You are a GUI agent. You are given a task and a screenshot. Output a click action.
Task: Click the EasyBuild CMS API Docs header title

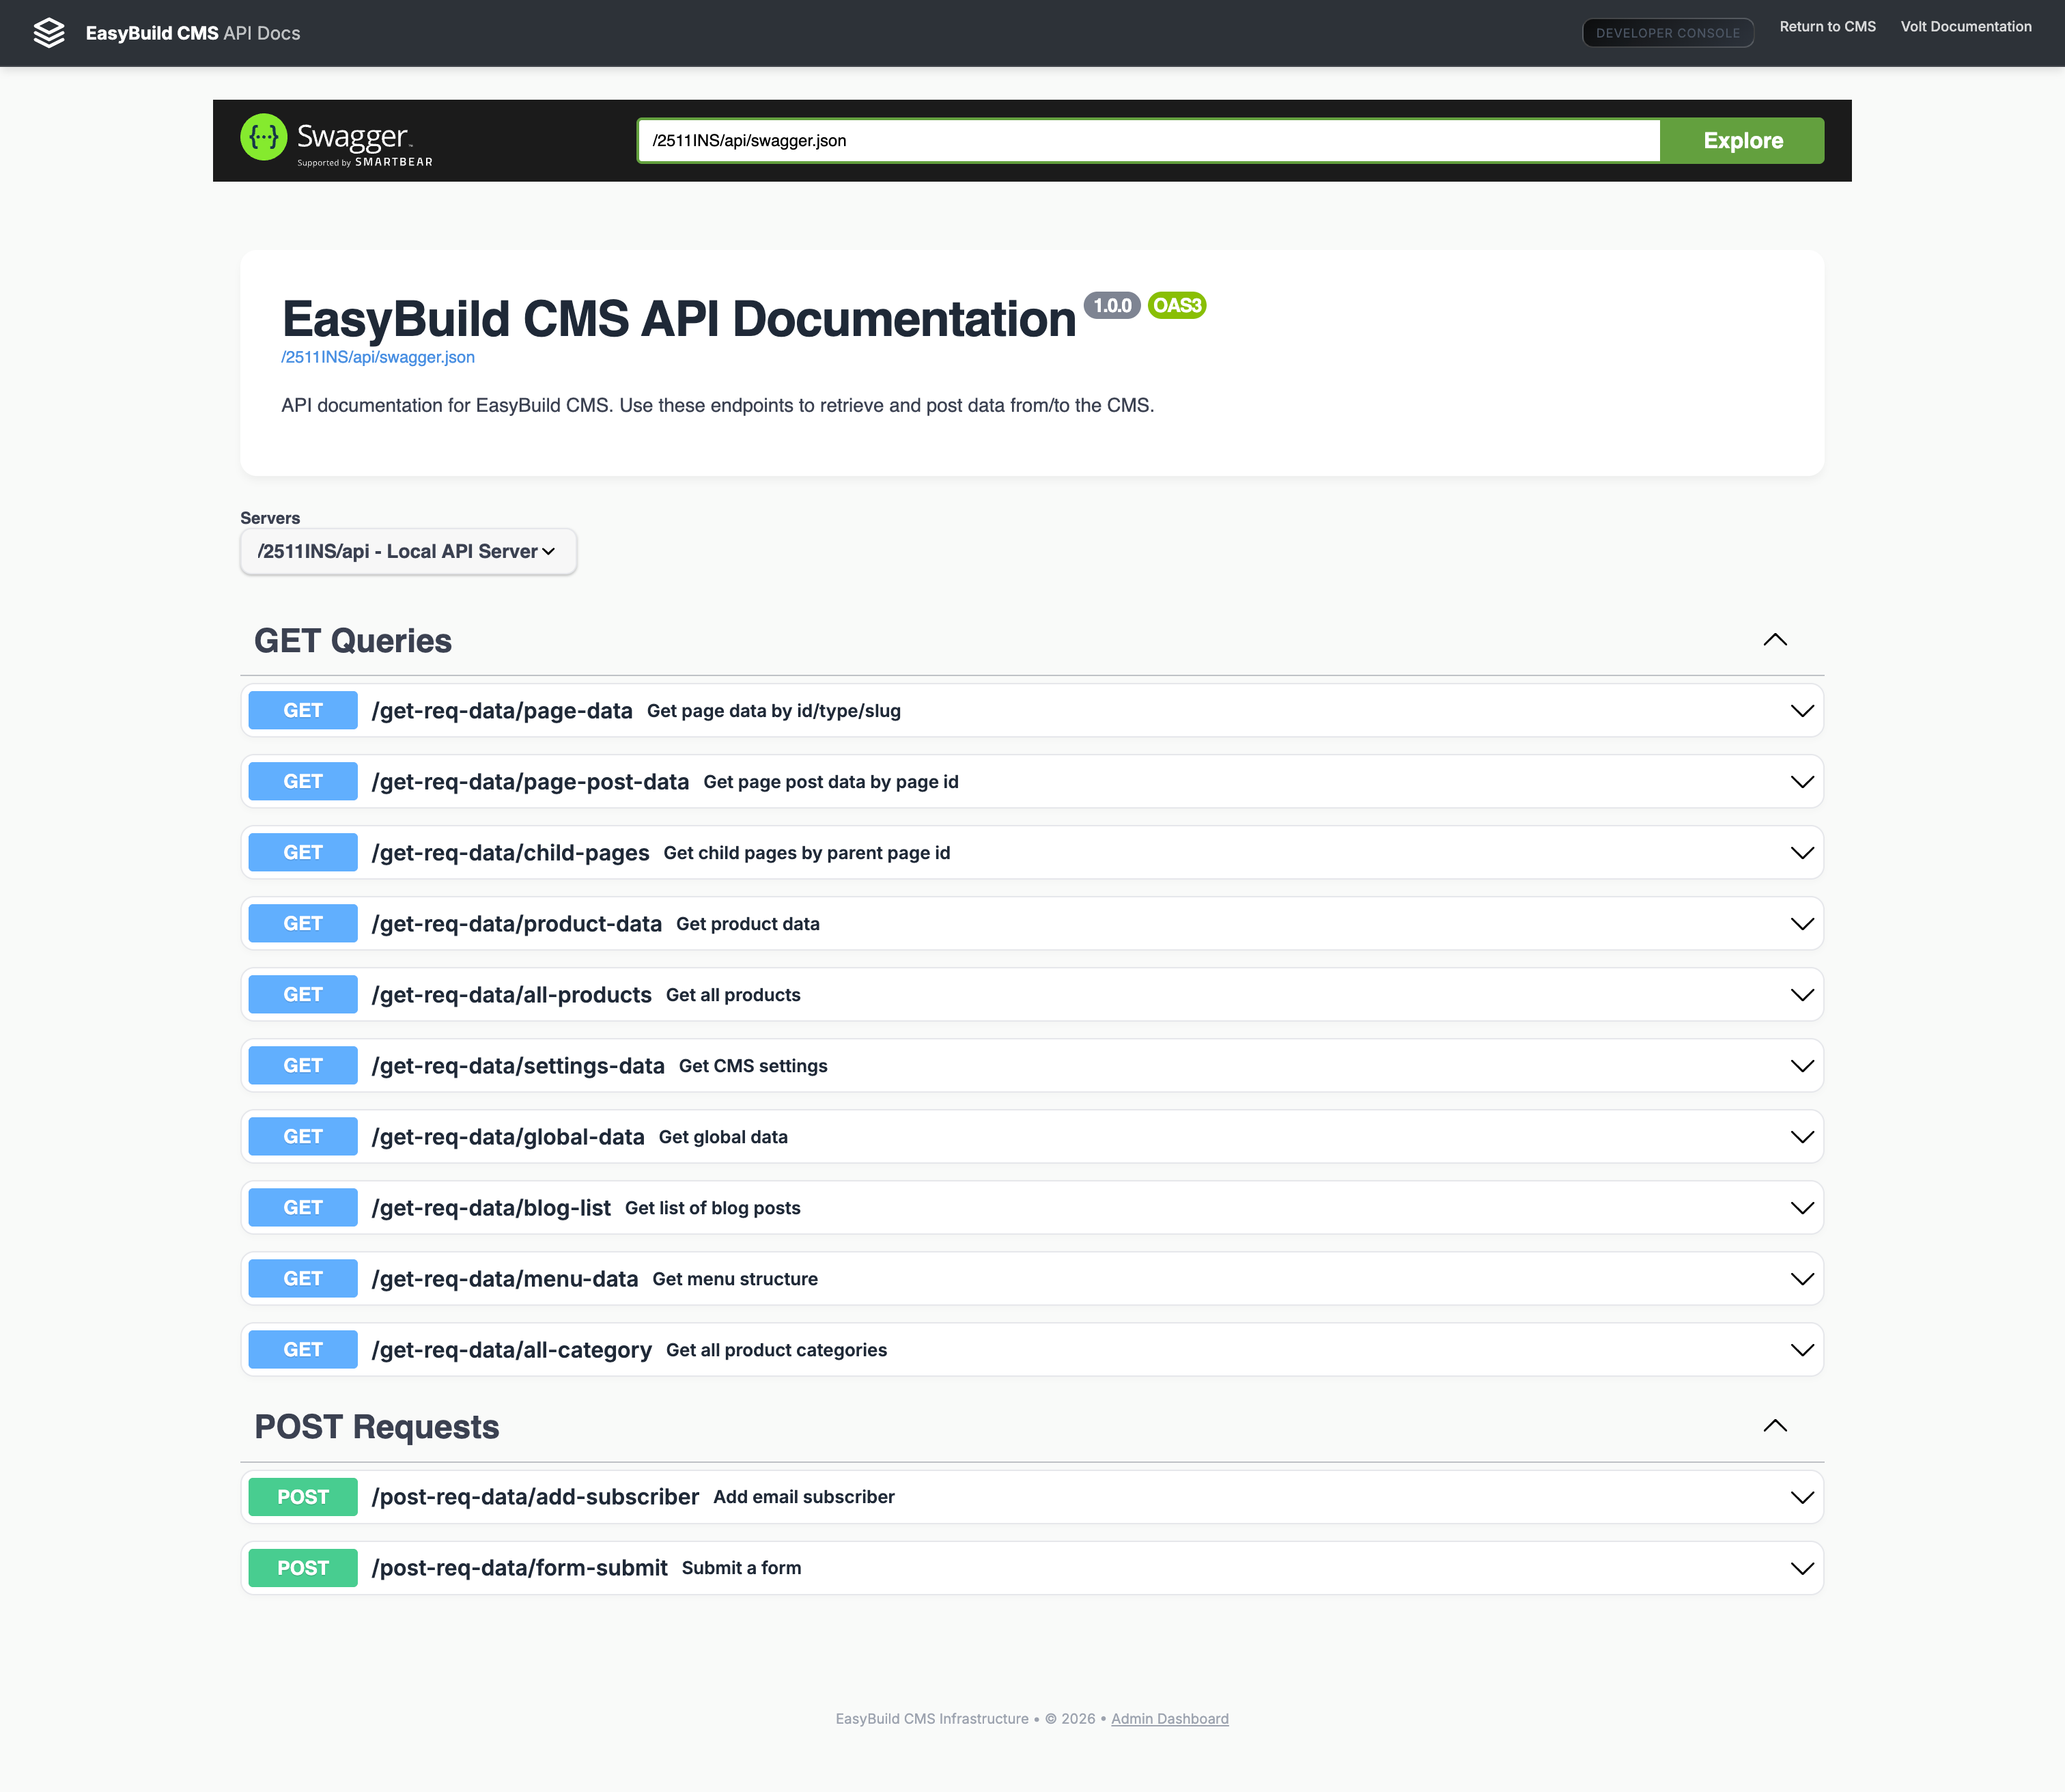[x=193, y=33]
